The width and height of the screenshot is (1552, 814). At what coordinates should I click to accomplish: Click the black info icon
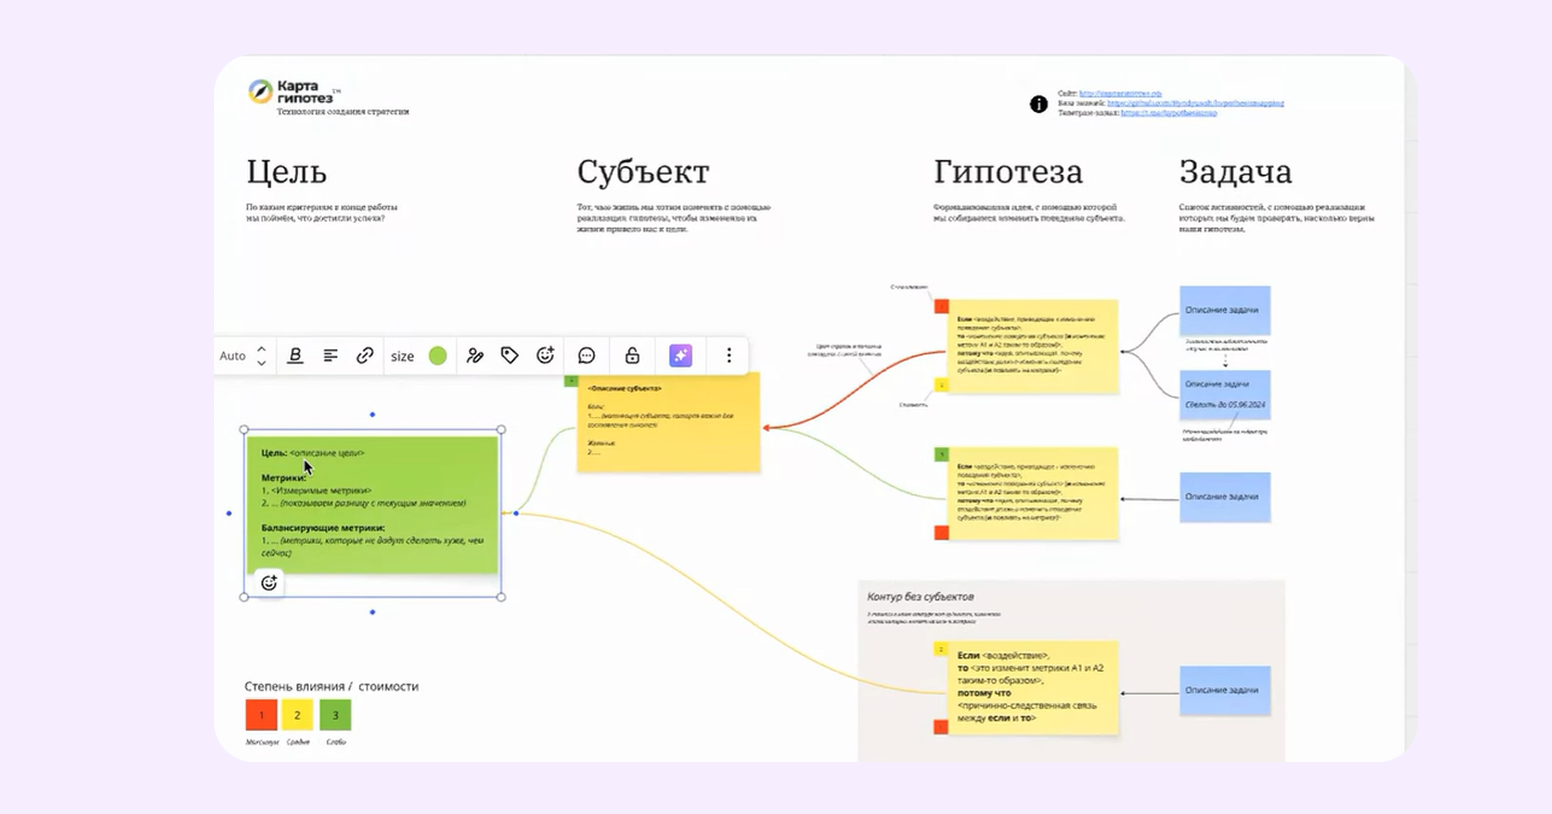[1039, 104]
